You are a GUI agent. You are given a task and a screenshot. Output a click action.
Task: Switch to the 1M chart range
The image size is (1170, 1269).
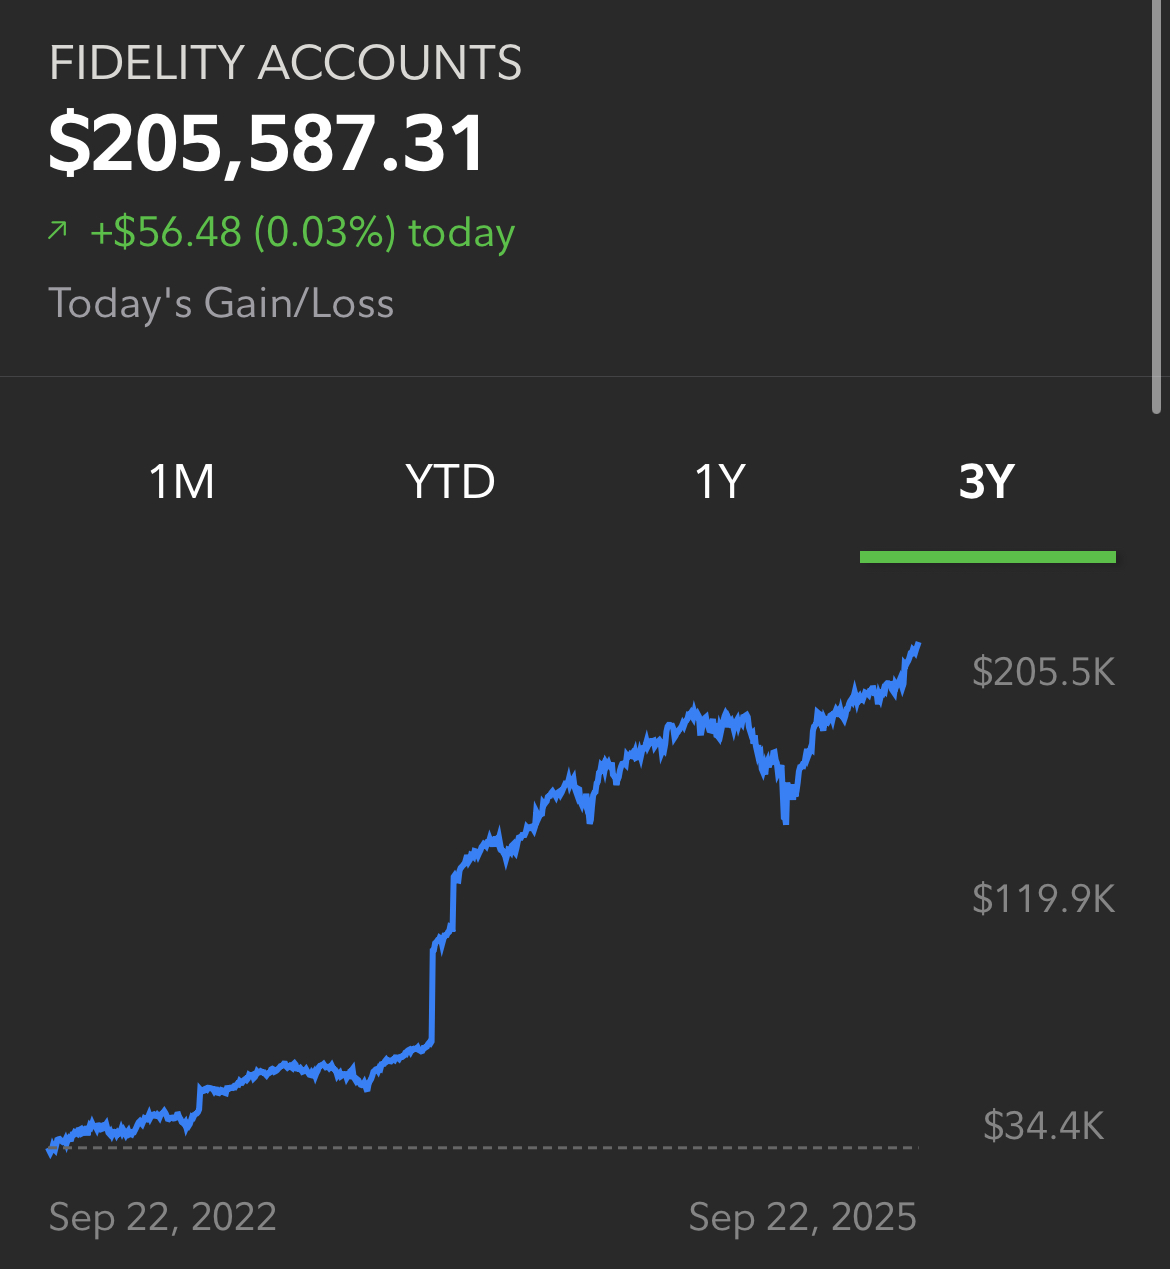coord(182,482)
